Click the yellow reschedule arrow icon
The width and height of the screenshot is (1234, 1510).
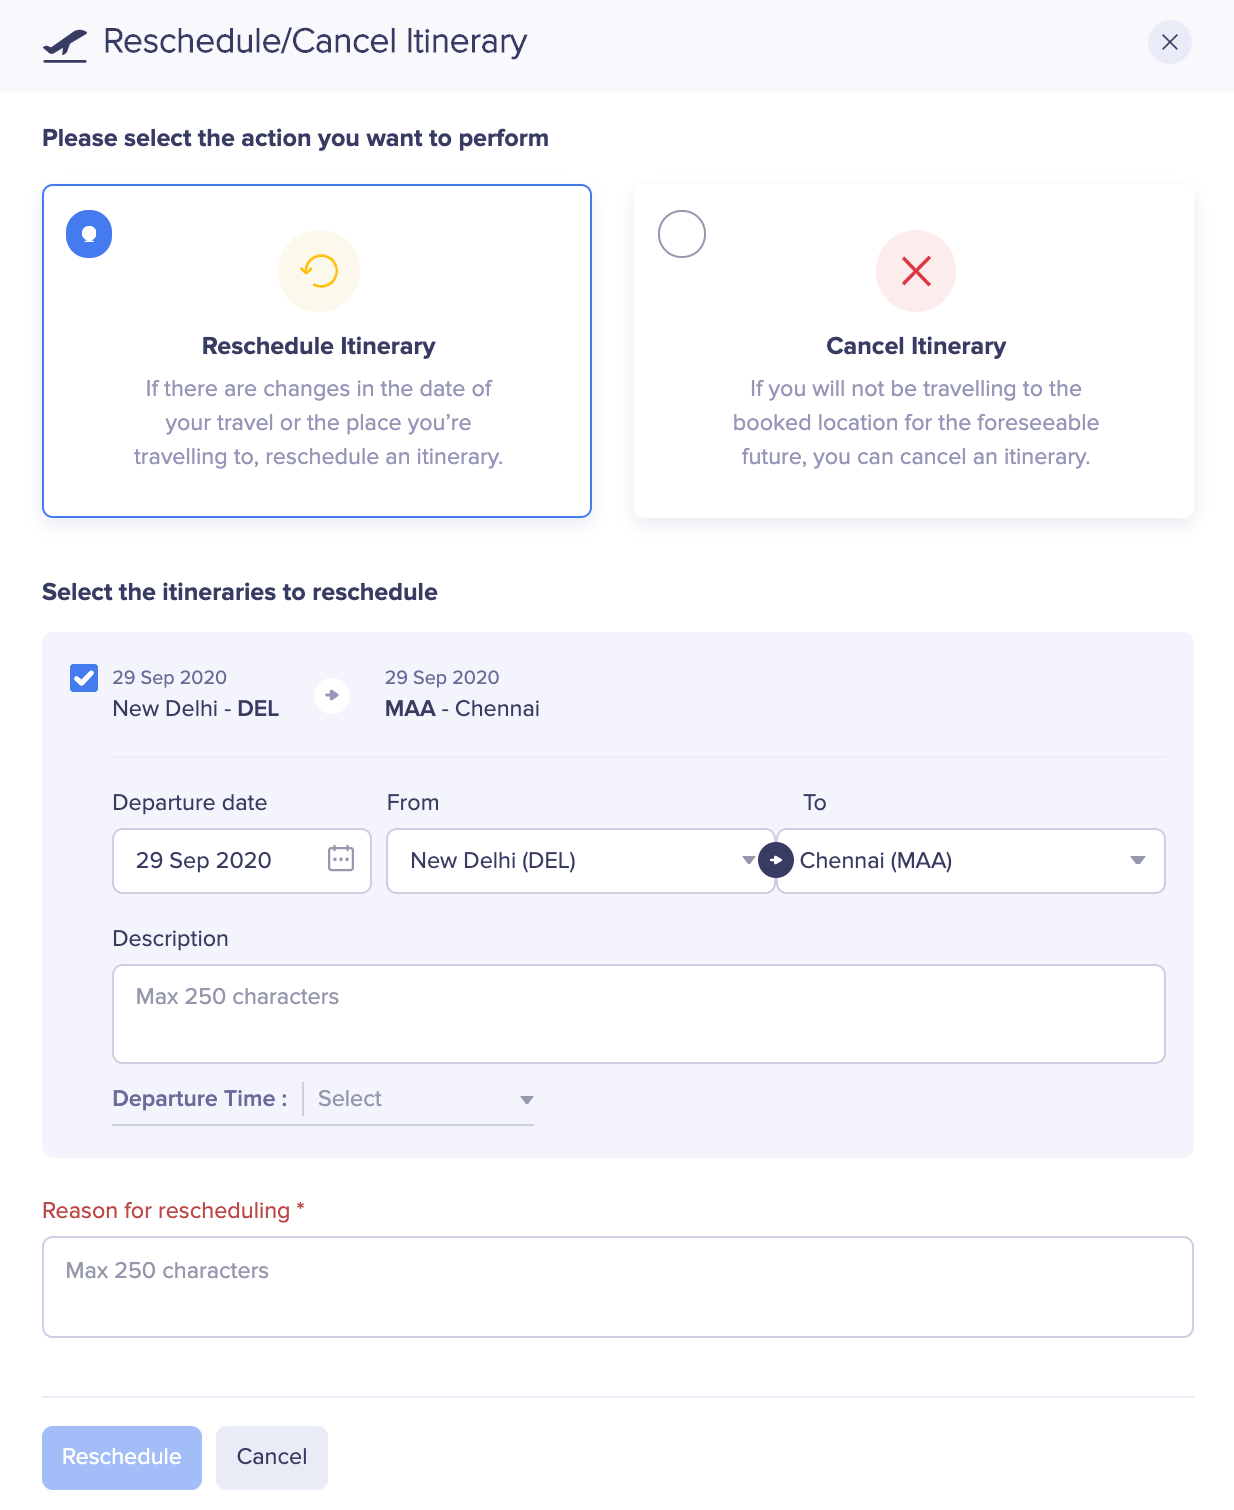(x=318, y=270)
